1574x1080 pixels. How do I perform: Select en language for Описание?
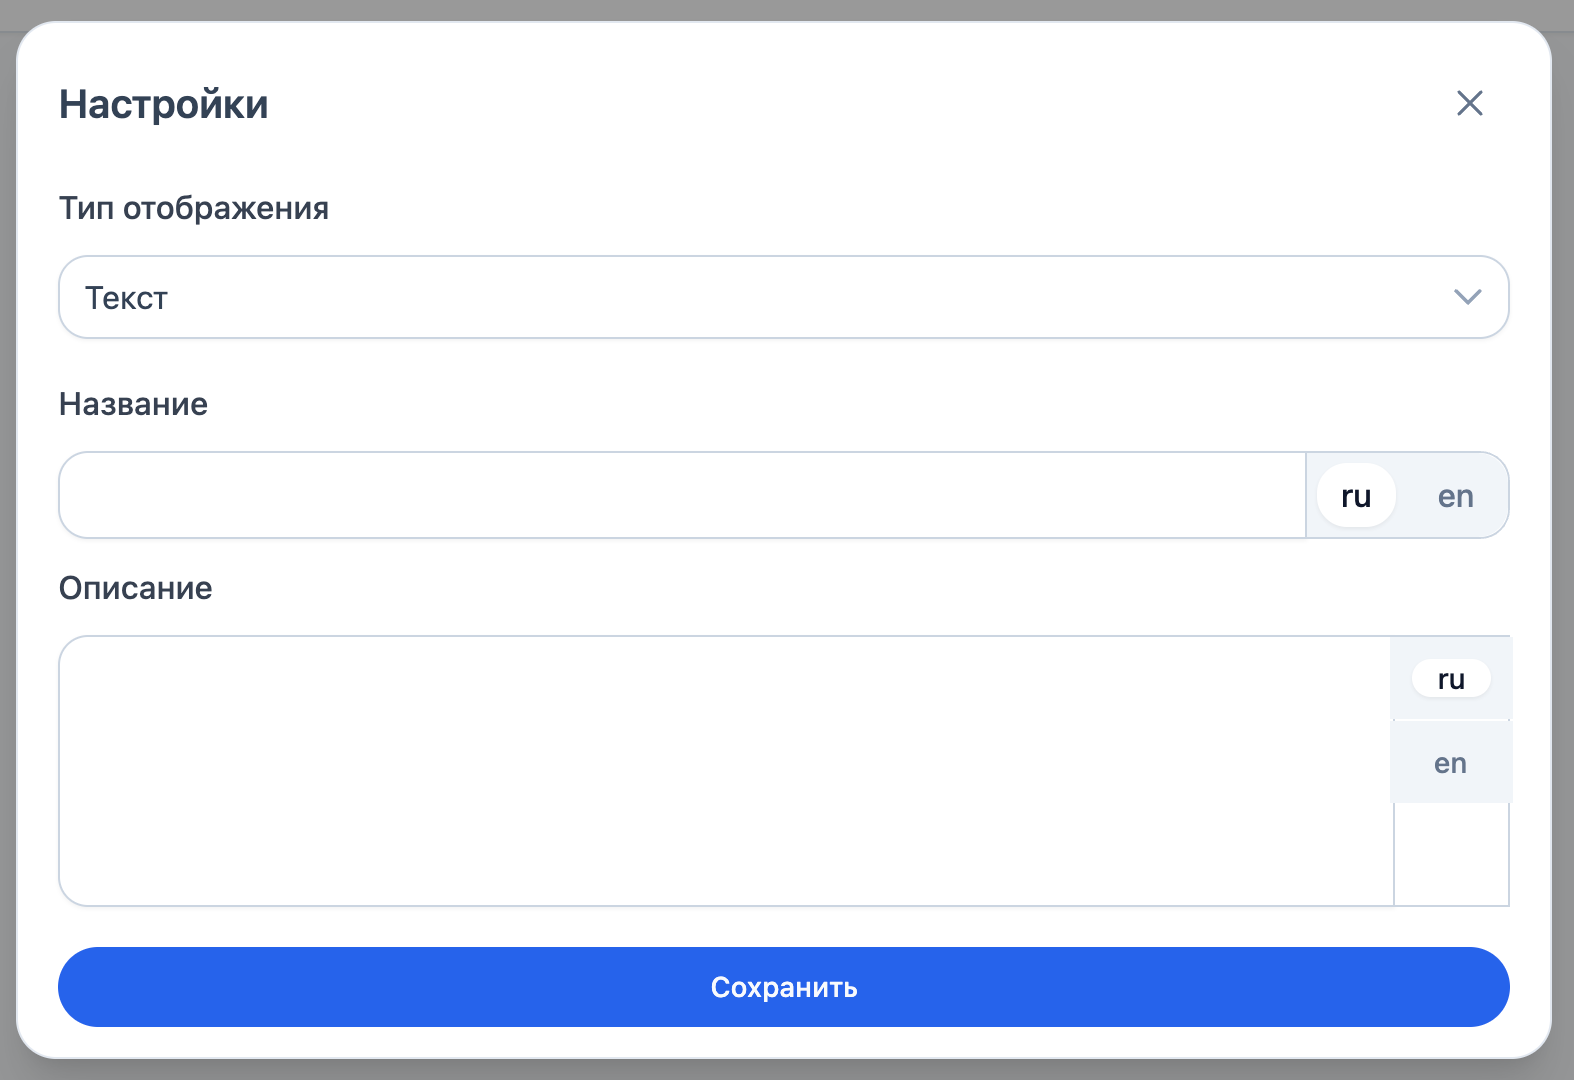tap(1450, 763)
